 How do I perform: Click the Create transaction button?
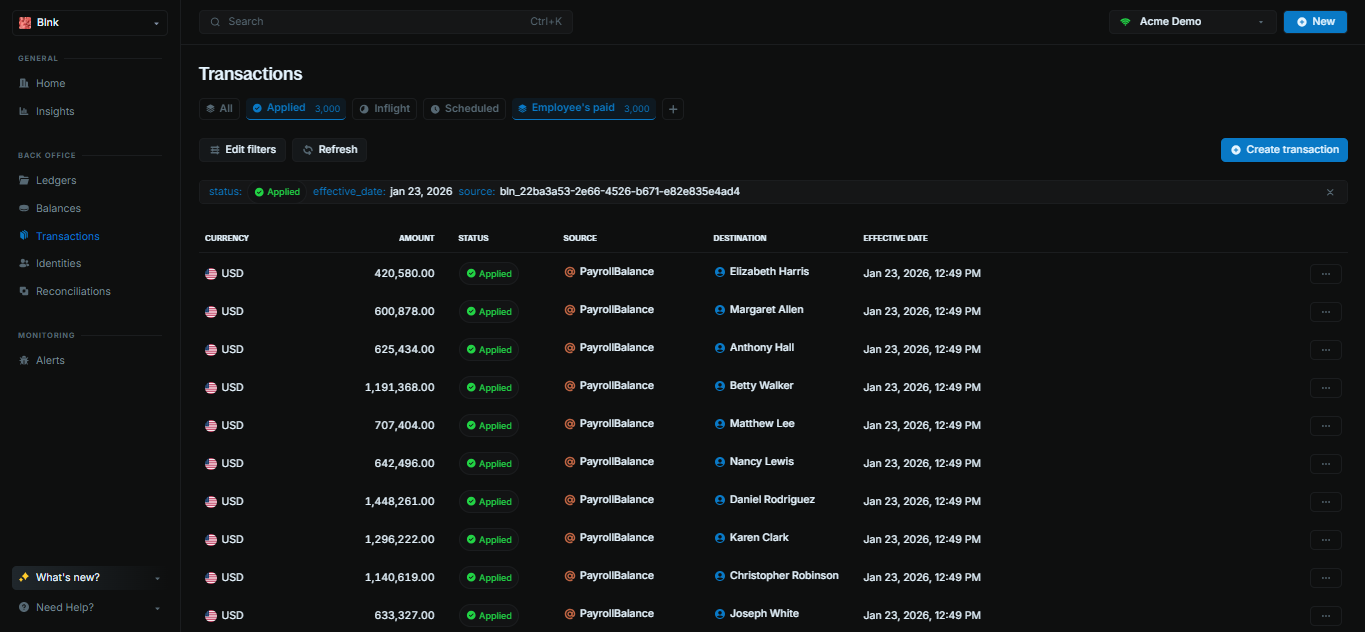click(x=1284, y=150)
